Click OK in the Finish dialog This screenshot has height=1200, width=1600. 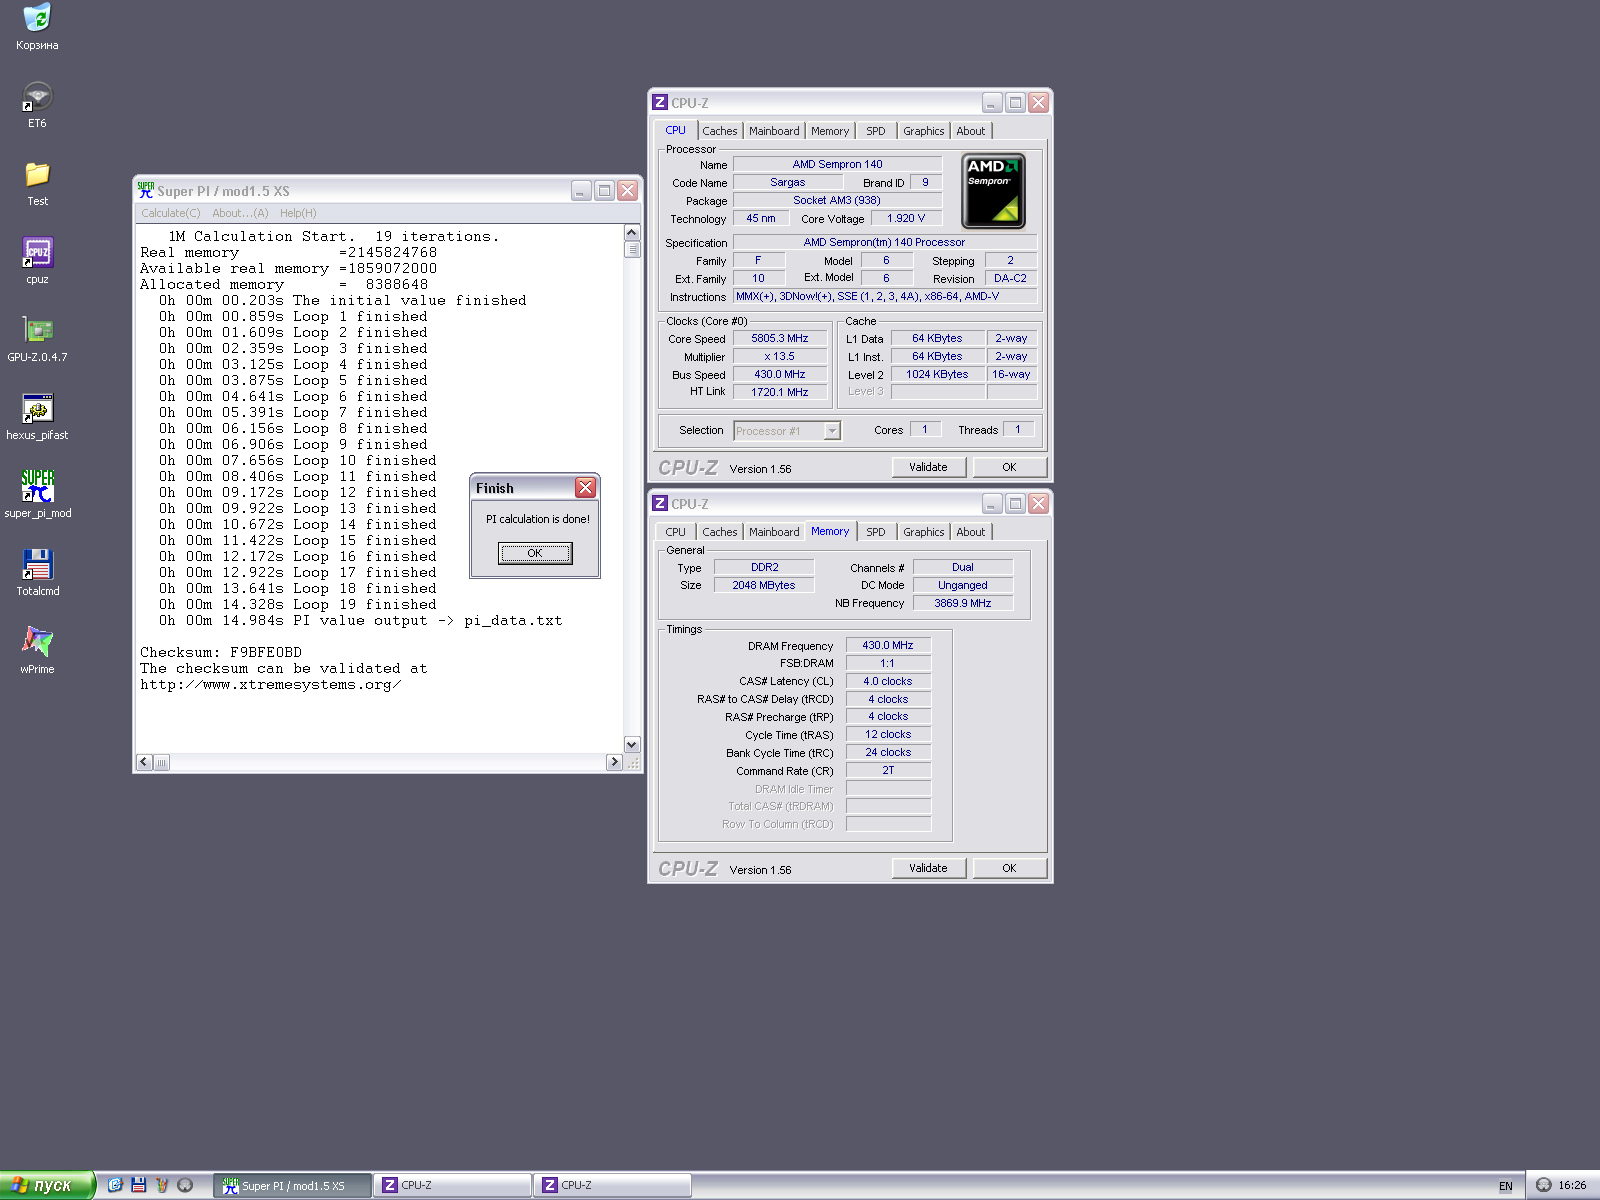tap(535, 553)
